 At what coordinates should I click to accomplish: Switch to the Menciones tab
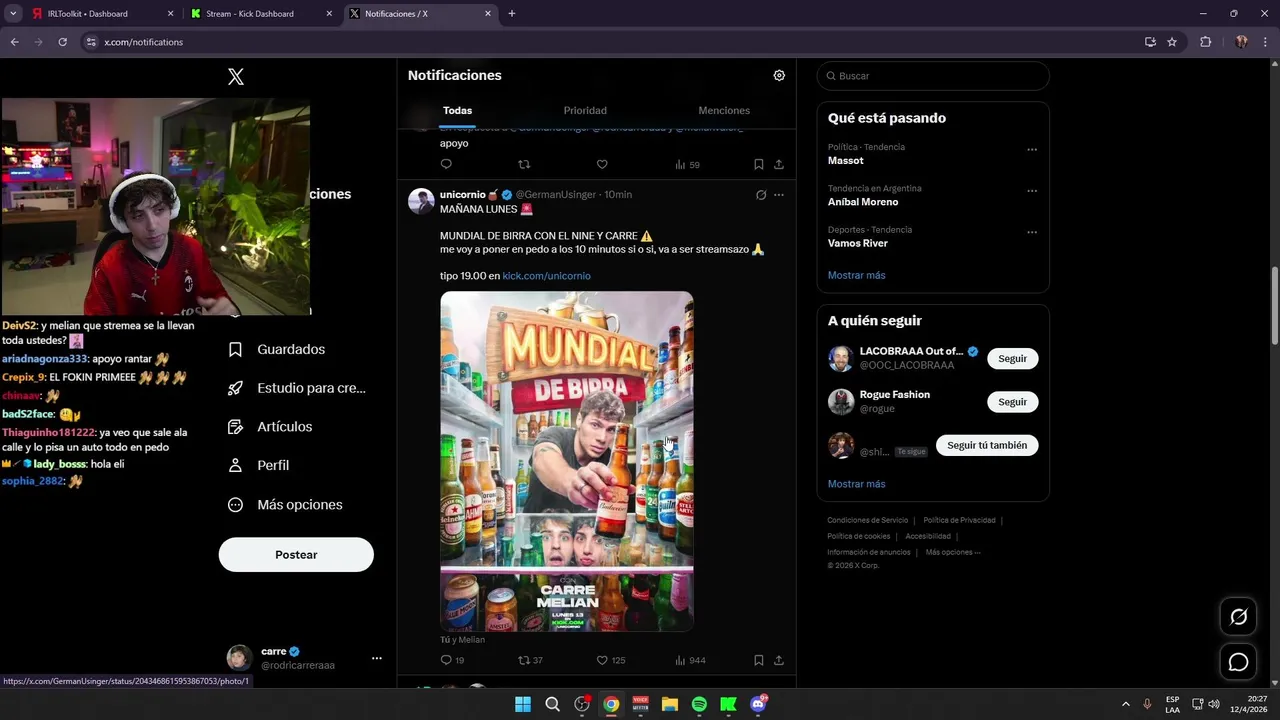pos(724,111)
